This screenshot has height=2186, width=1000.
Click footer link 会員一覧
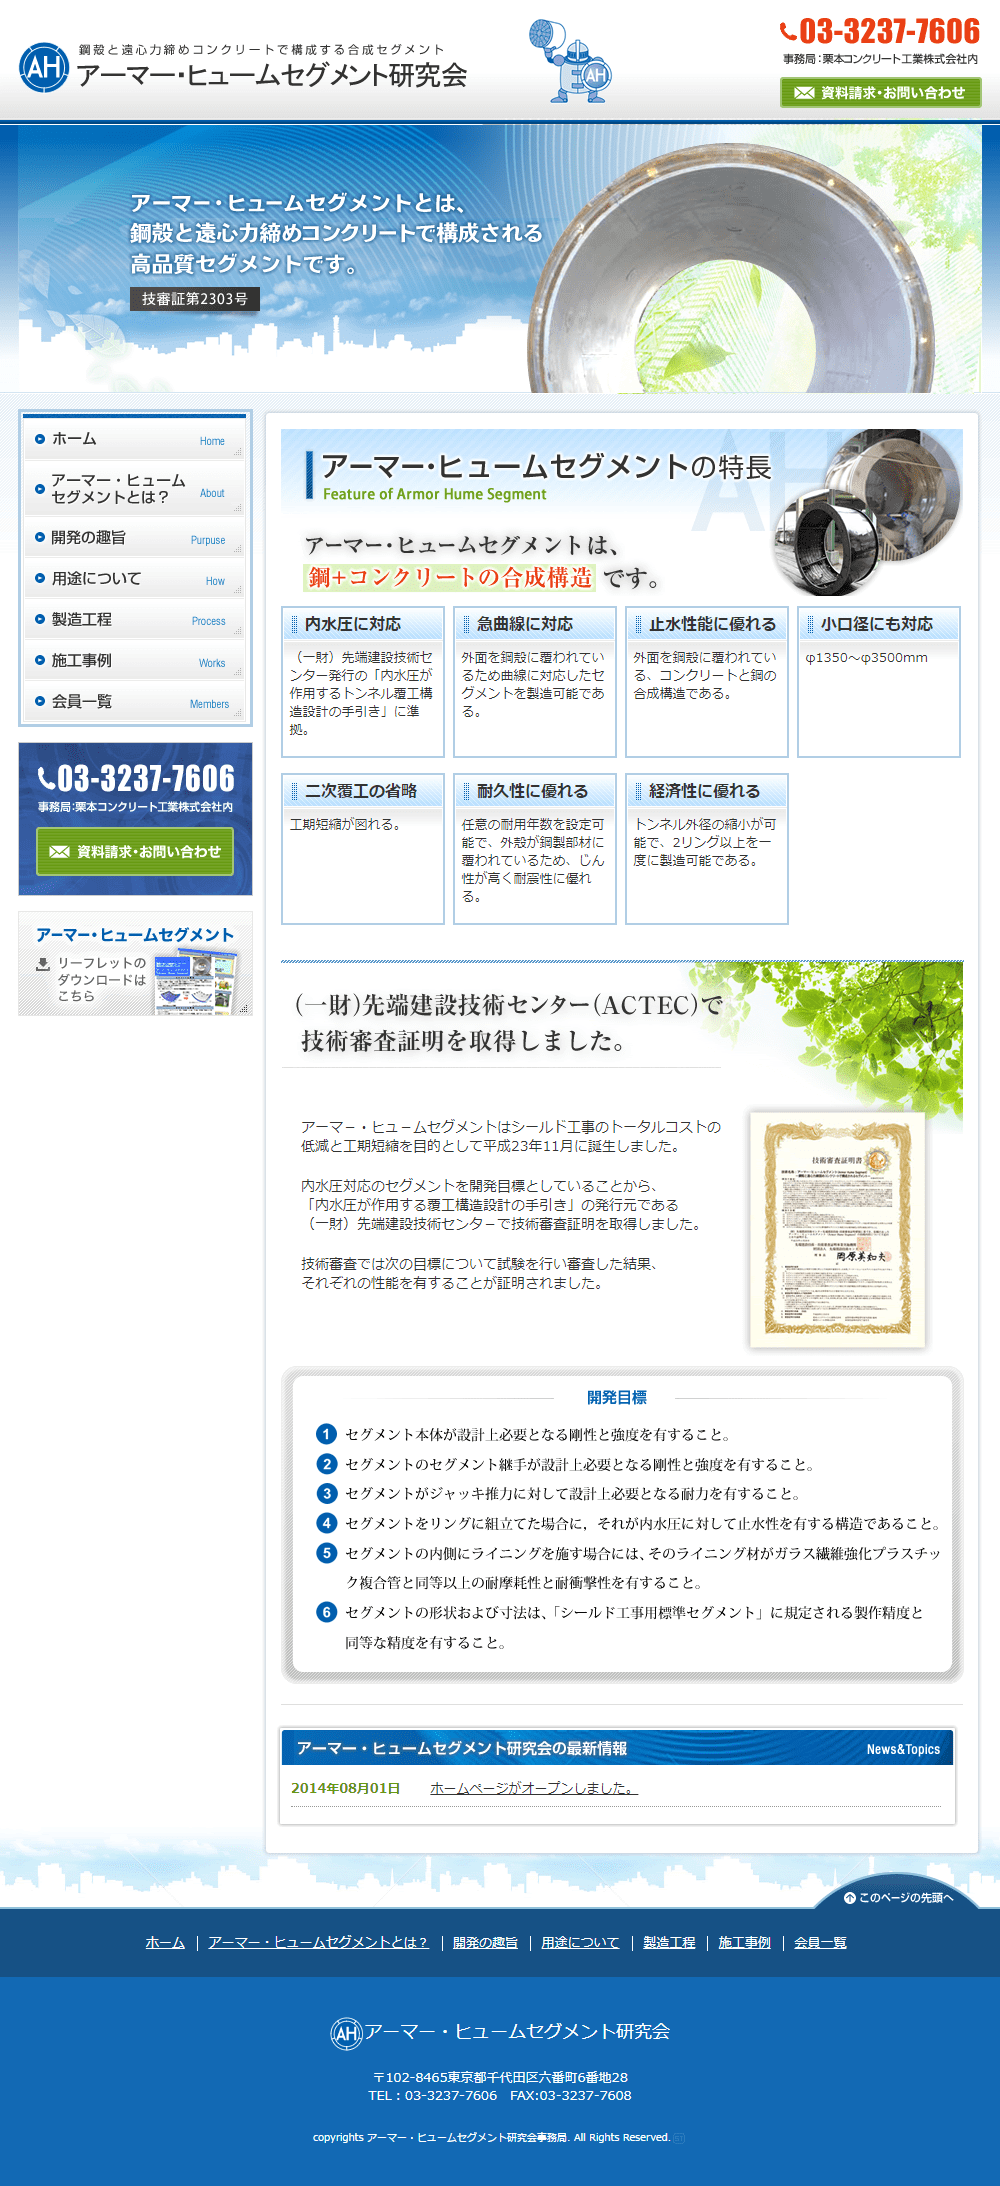click(x=820, y=1942)
